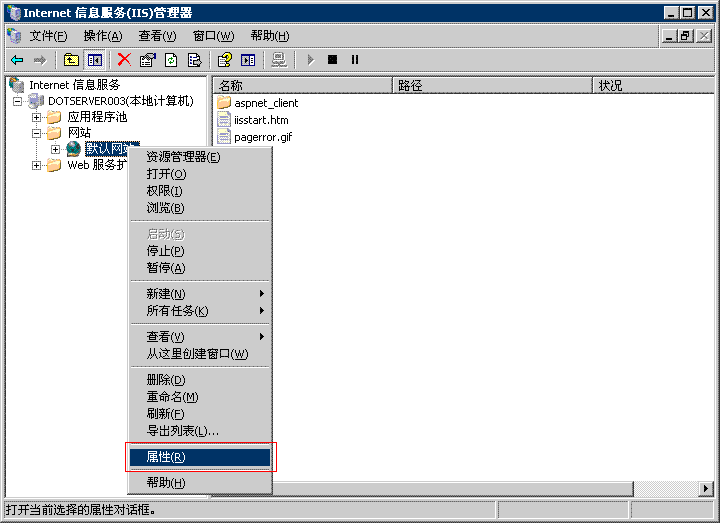
Task: Click the Stop (square) toolbar button
Action: click(332, 60)
